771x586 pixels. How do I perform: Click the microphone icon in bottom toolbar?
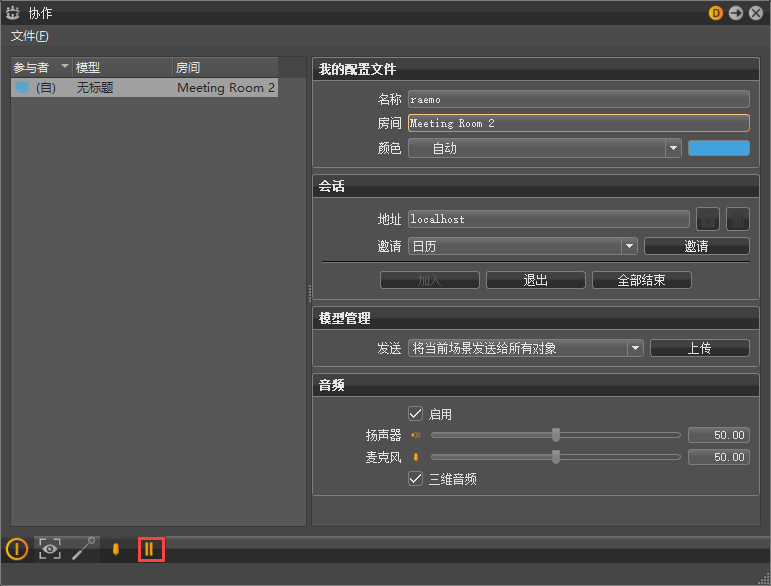(116, 549)
